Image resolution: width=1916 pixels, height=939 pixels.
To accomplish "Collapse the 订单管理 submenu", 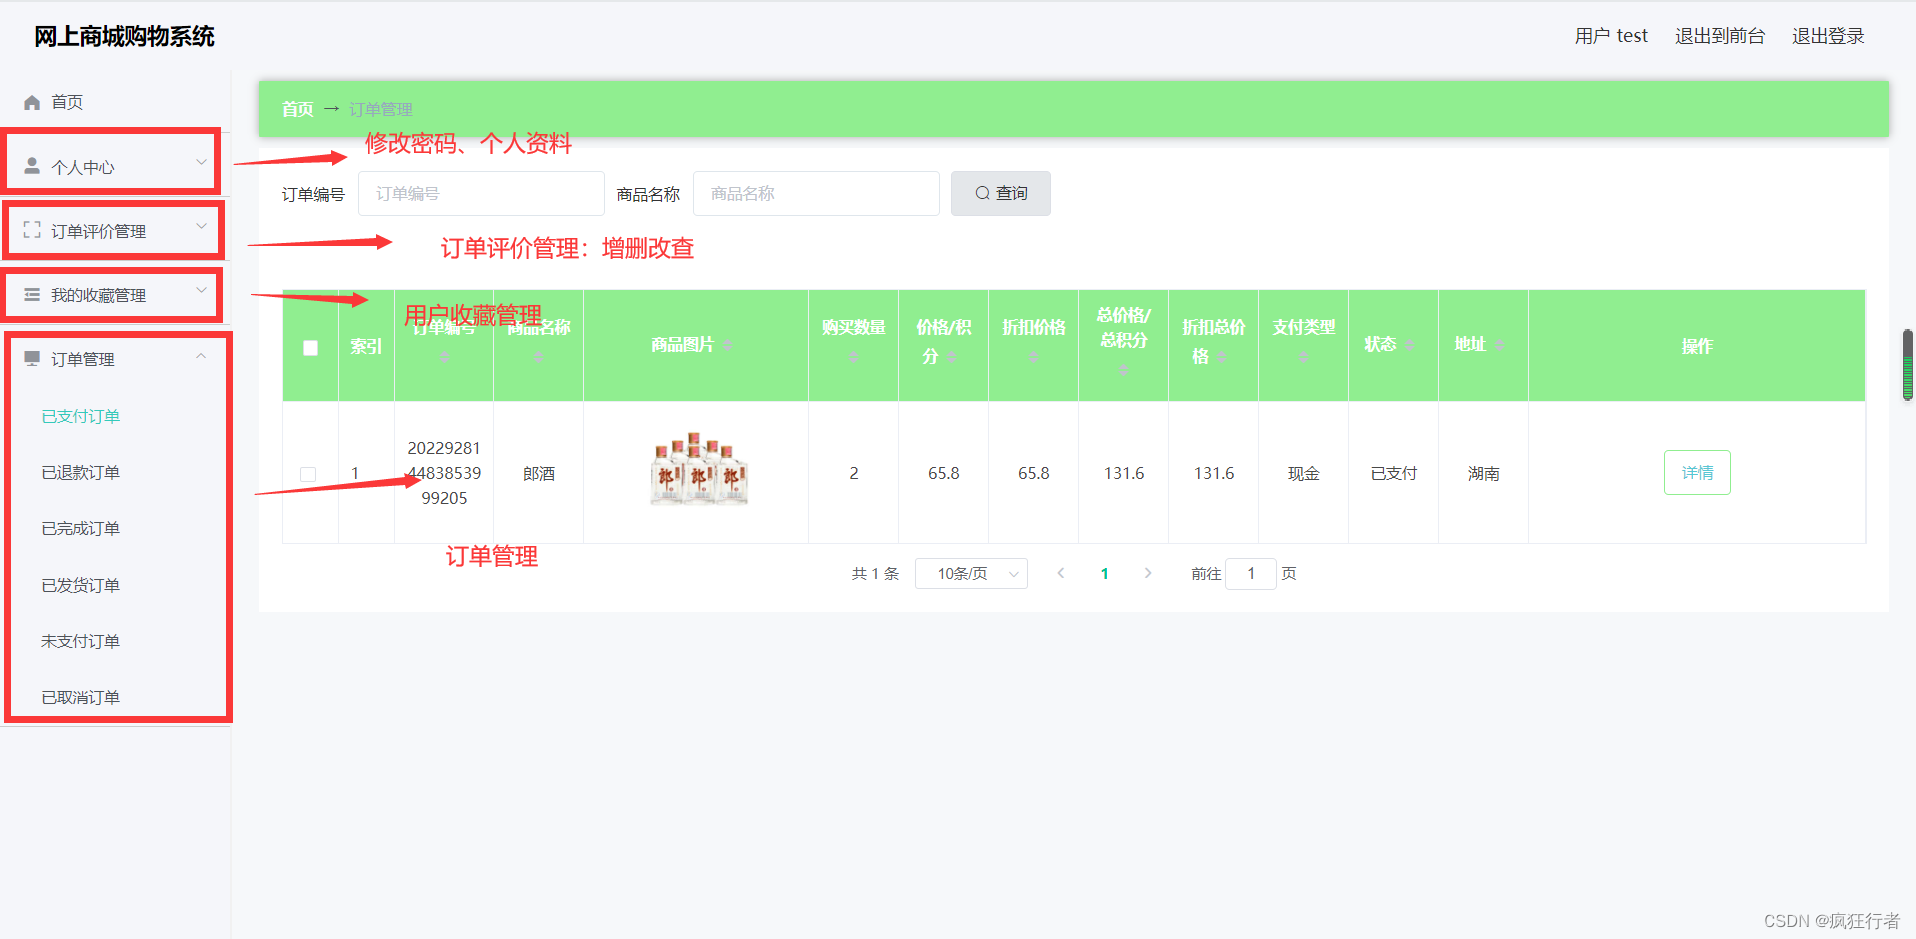I will (200, 355).
